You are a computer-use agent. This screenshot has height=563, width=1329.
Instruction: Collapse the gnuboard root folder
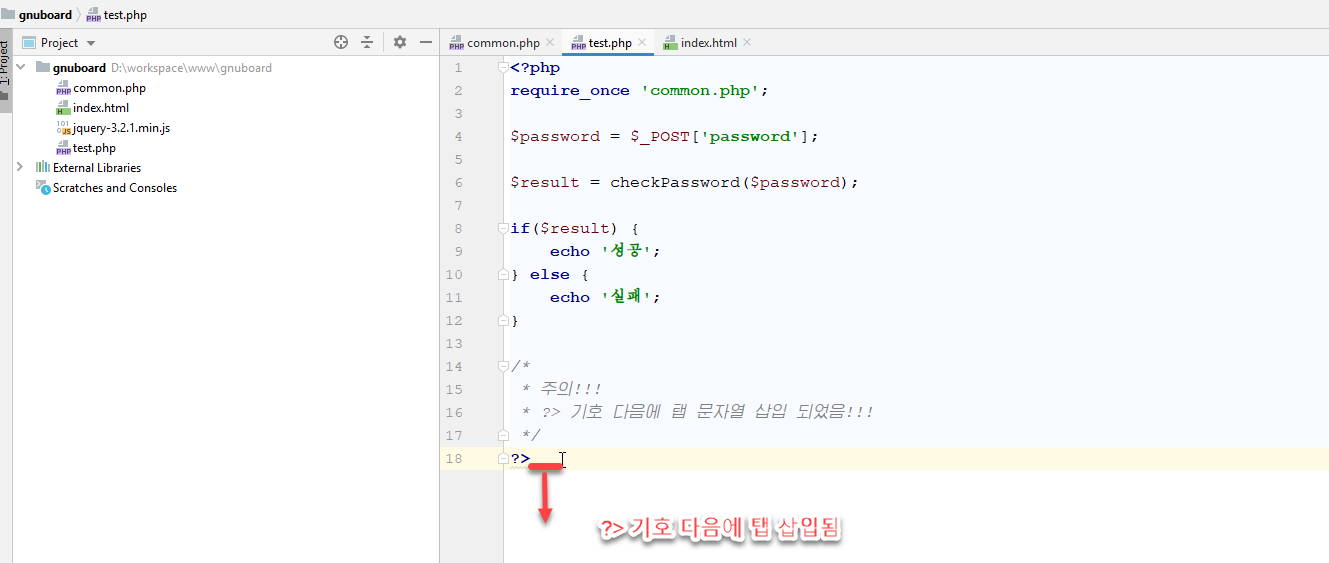(21, 67)
